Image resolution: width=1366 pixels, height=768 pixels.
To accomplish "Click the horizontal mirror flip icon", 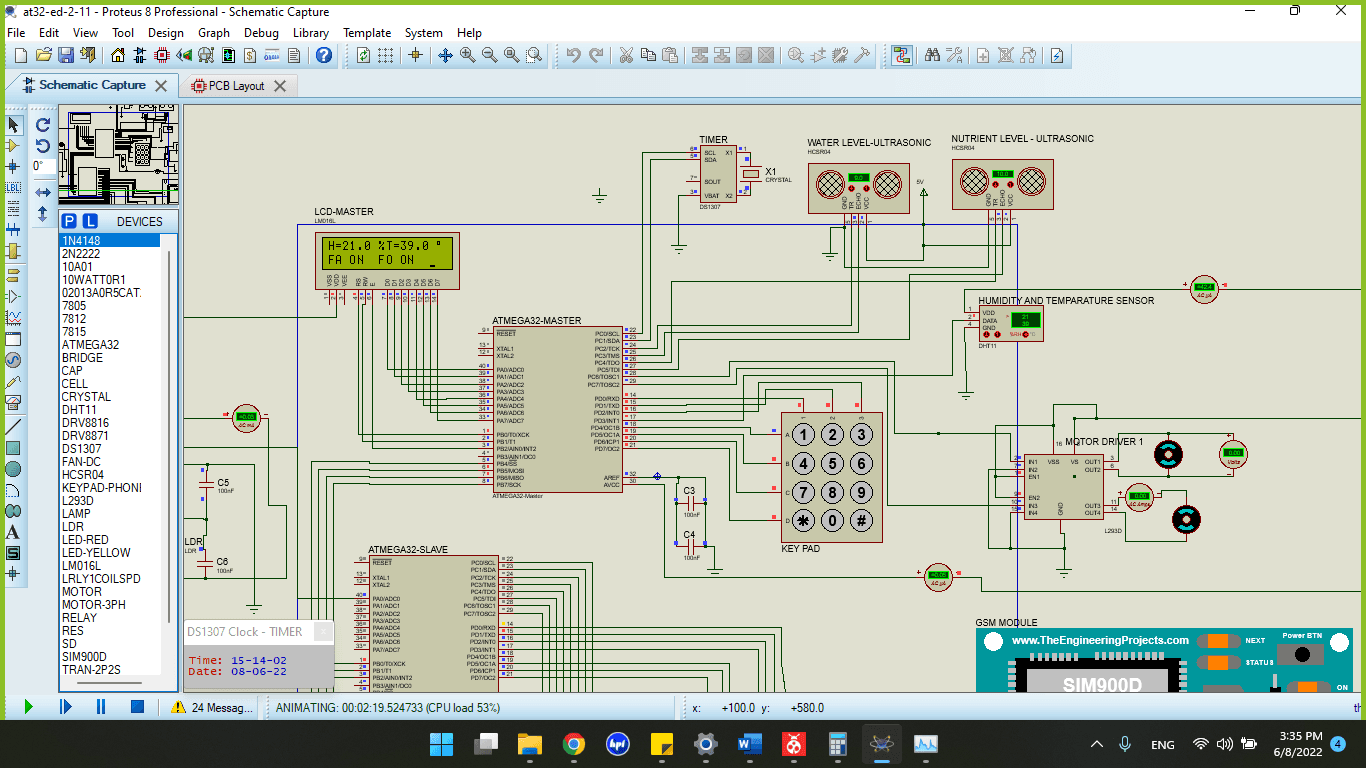I will tap(43, 192).
